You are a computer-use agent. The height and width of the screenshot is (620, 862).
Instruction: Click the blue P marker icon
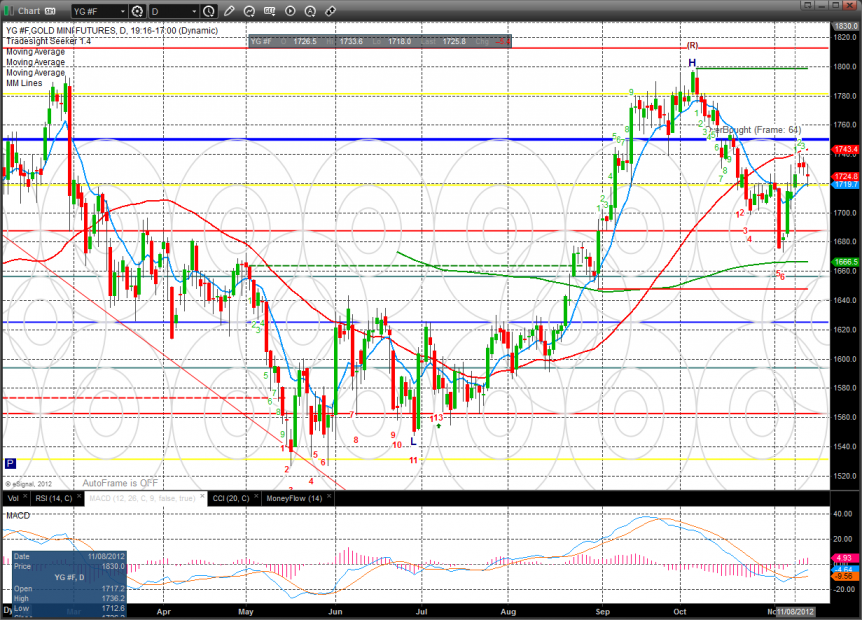[10, 463]
